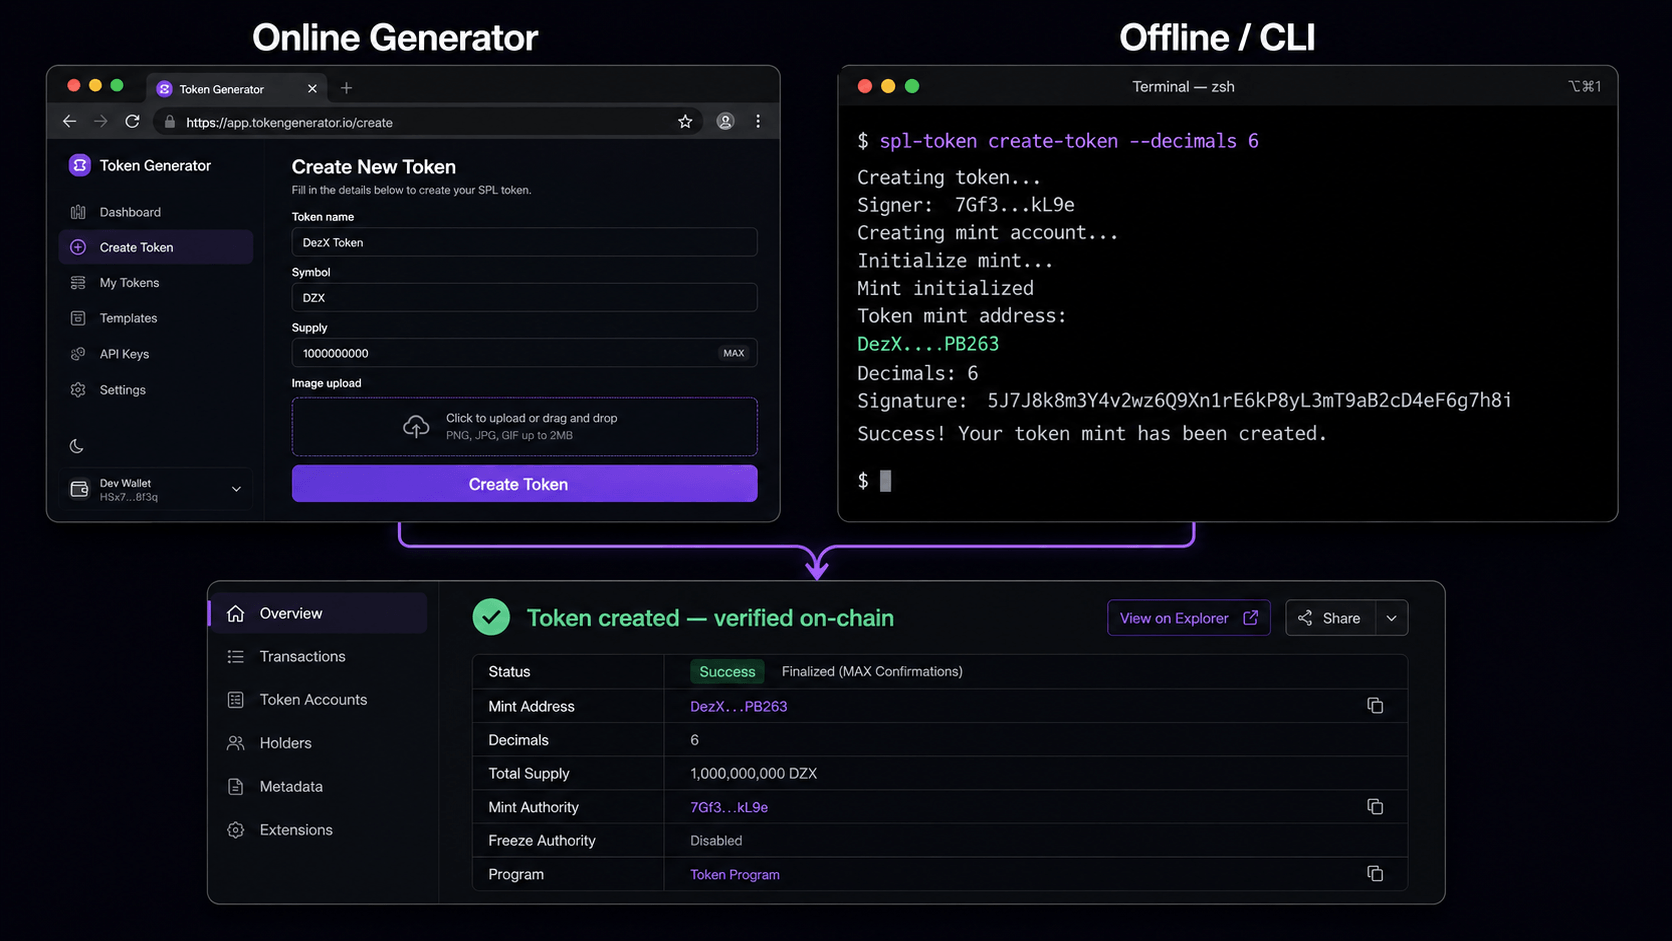Click the spl-token create-token command line

point(1069,141)
